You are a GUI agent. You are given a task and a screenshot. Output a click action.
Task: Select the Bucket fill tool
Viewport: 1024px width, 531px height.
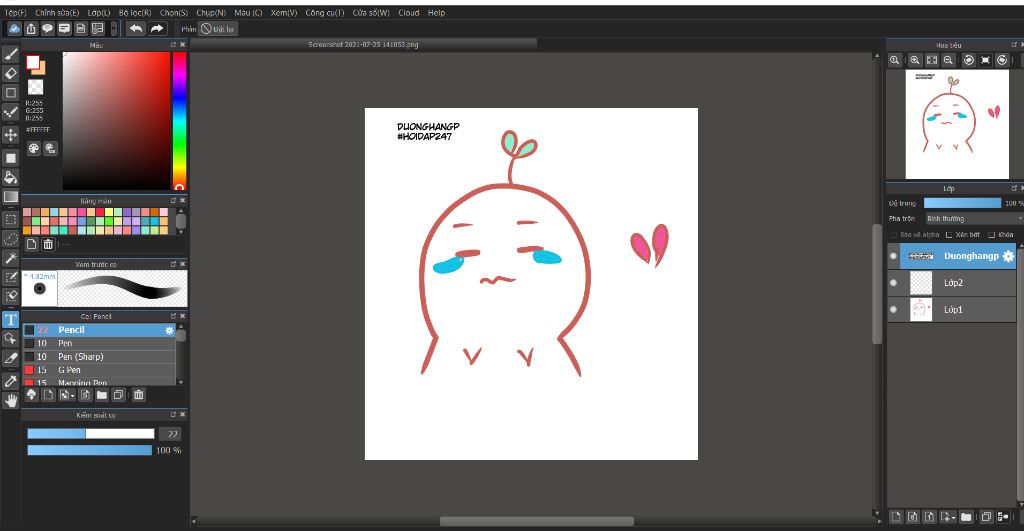pos(10,177)
